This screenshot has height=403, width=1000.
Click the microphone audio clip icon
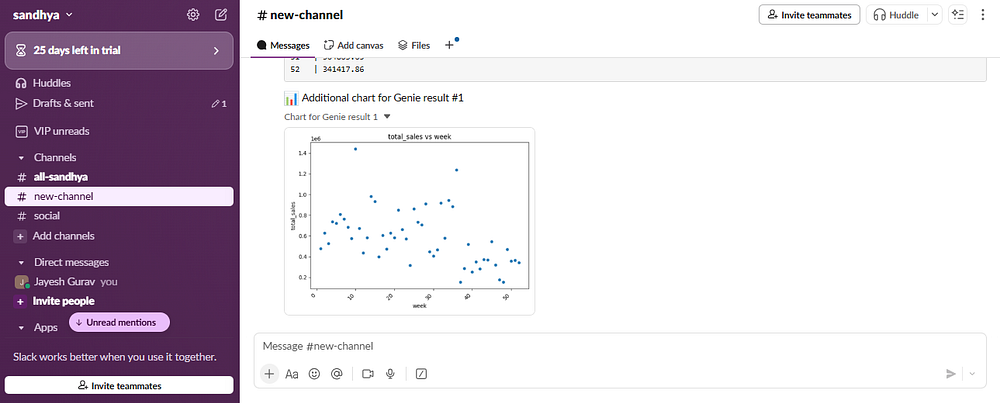[x=390, y=373]
